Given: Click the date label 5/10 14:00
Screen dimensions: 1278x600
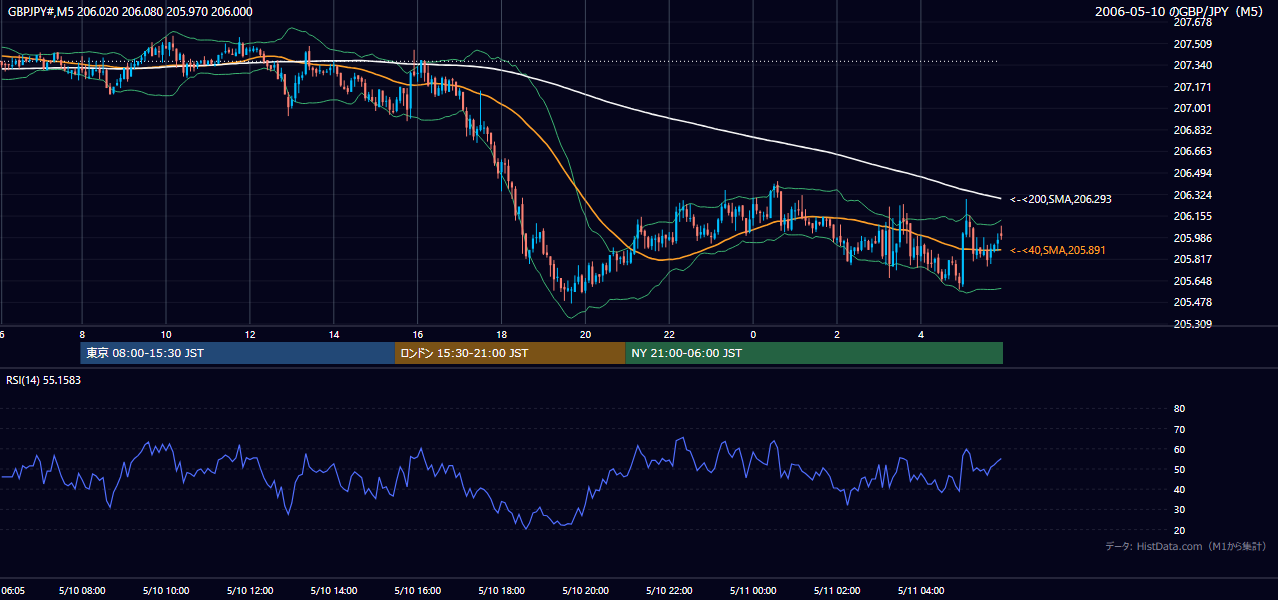Looking at the screenshot, I should coord(334,590).
